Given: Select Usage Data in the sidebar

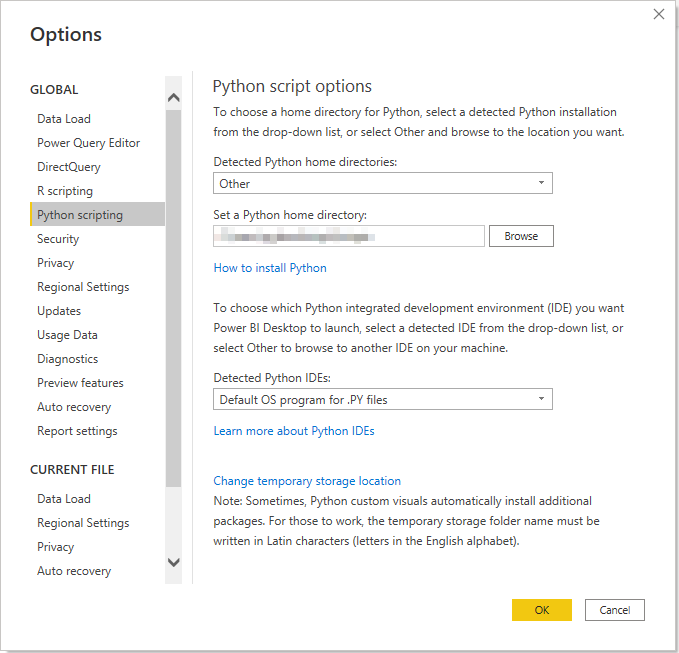Looking at the screenshot, I should coord(67,335).
